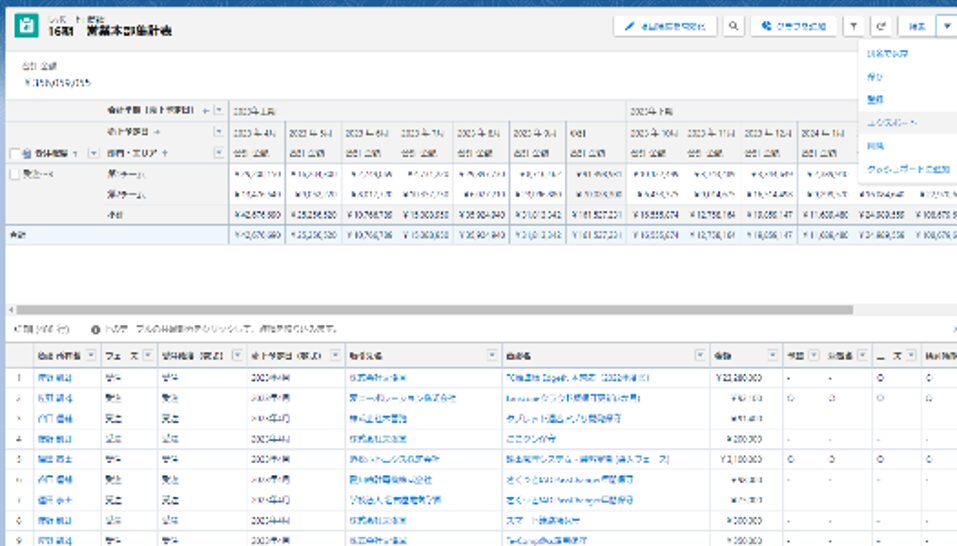Toggle the filter panel funnel icon
This screenshot has height=546, width=957.
pyautogui.click(x=854, y=26)
